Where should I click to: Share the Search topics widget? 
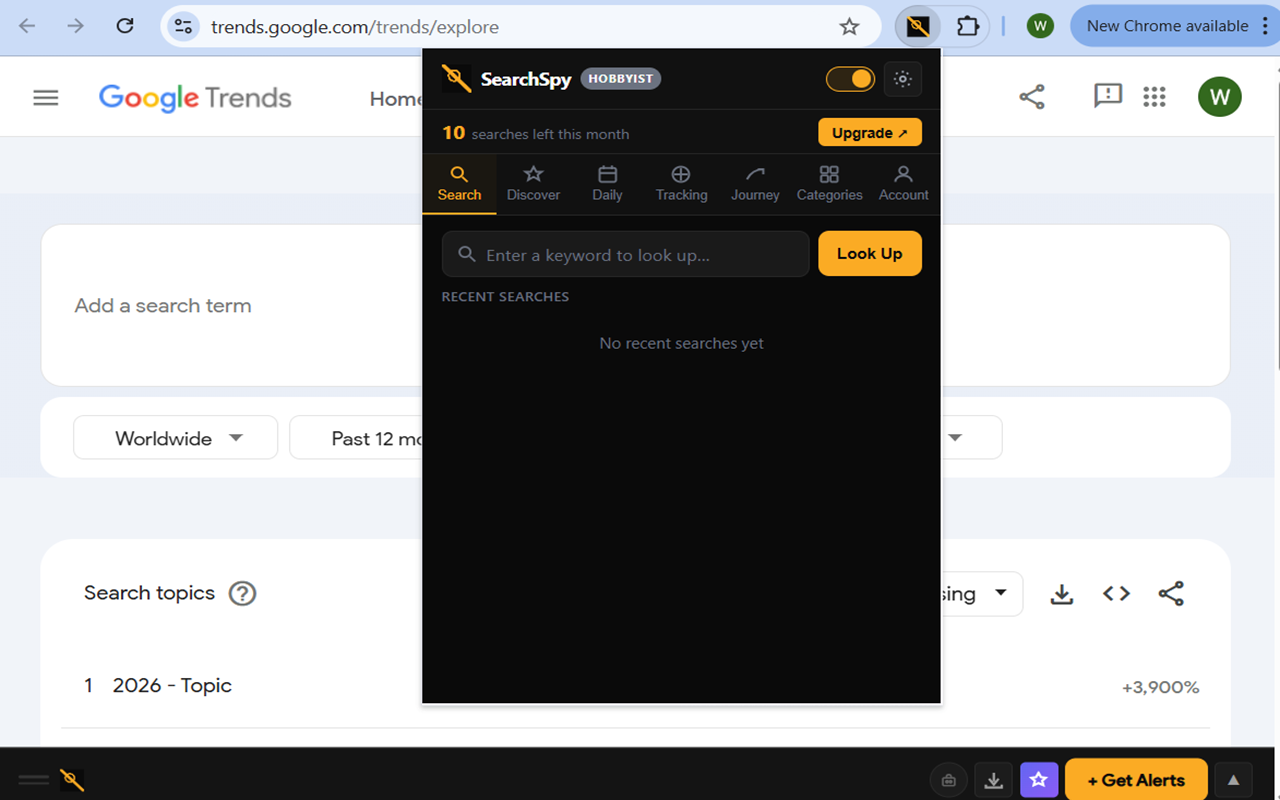click(1171, 594)
